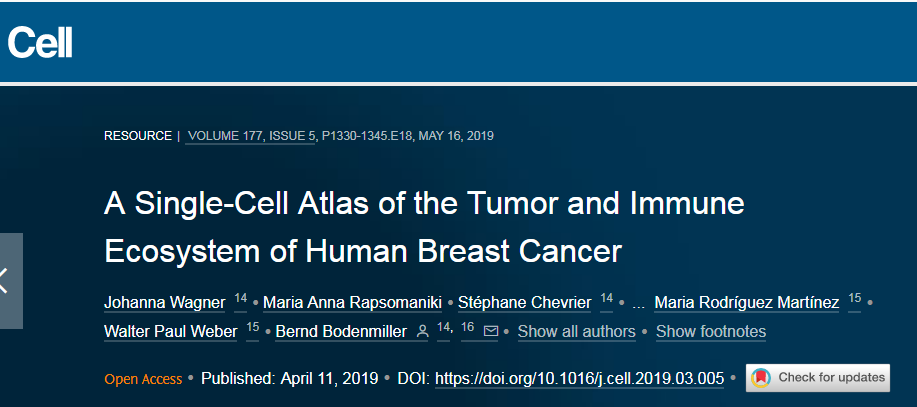Click the Check for updates bookmark icon
The height and width of the screenshot is (407, 917).
(x=760, y=378)
